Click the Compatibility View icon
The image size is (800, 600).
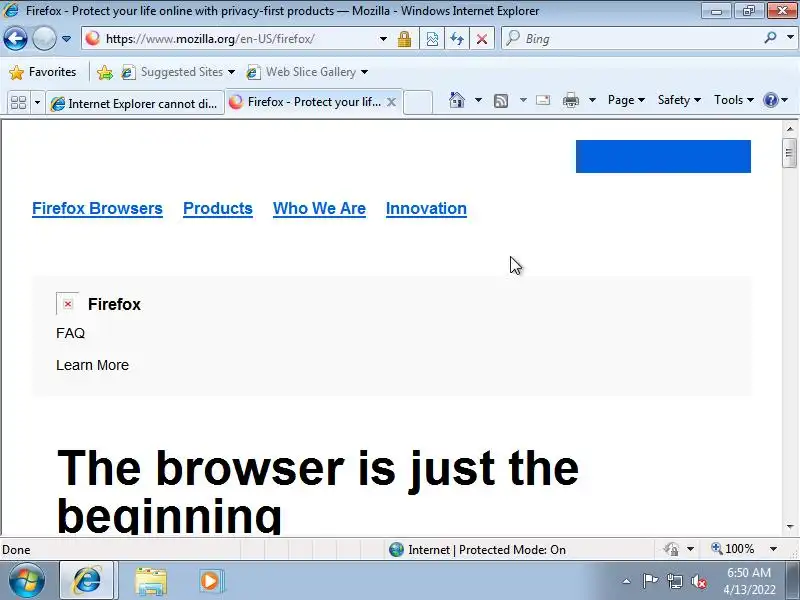pos(432,39)
